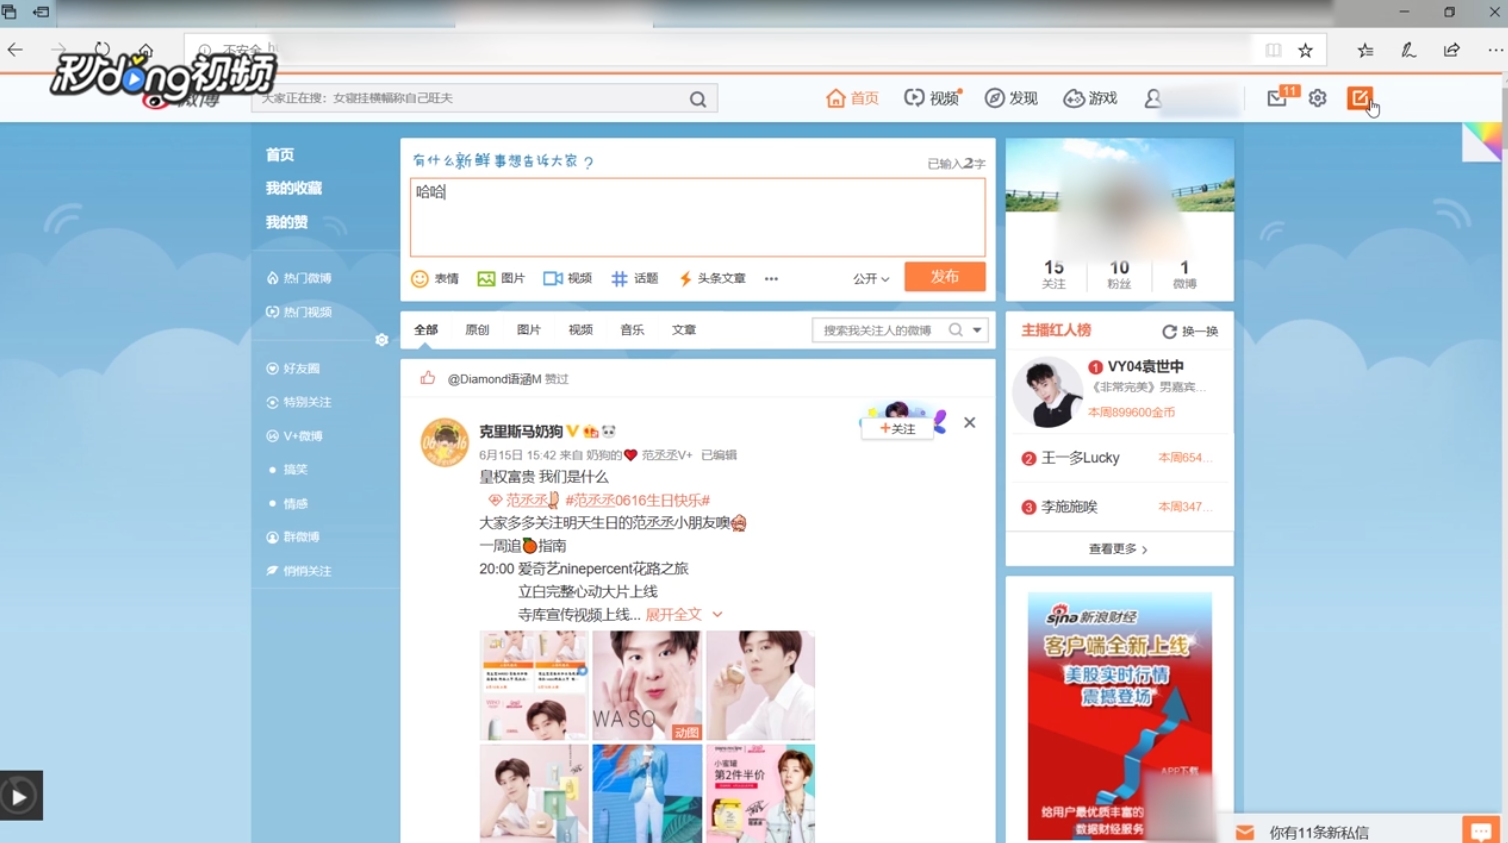Open the 公开 visibility dropdown
This screenshot has width=1508, height=843.
coord(871,279)
